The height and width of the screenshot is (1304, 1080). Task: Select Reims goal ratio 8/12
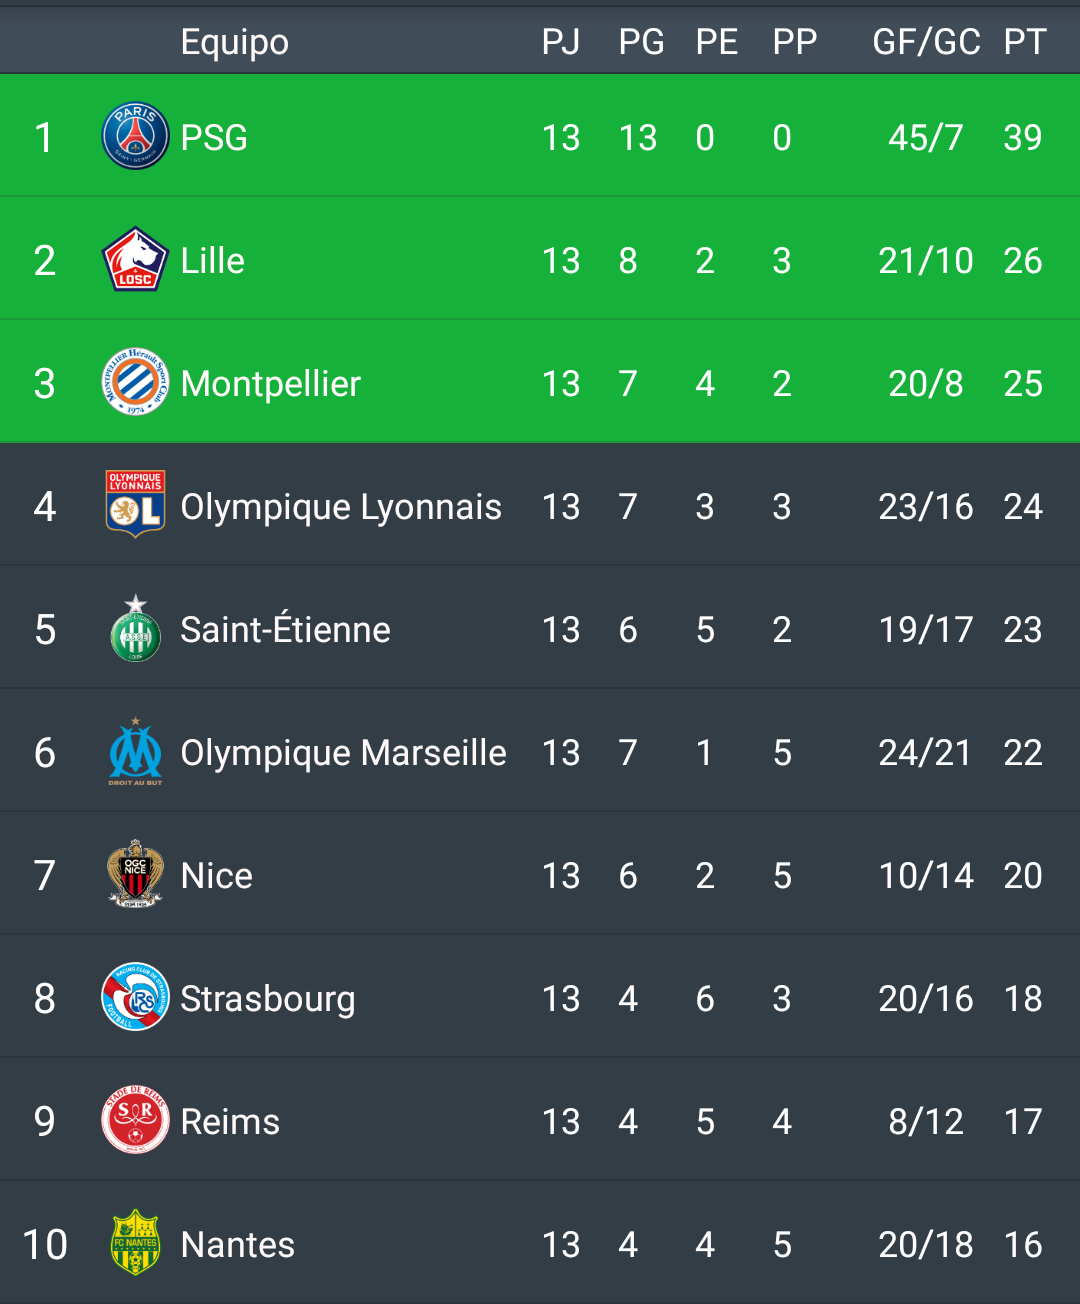coord(926,1121)
